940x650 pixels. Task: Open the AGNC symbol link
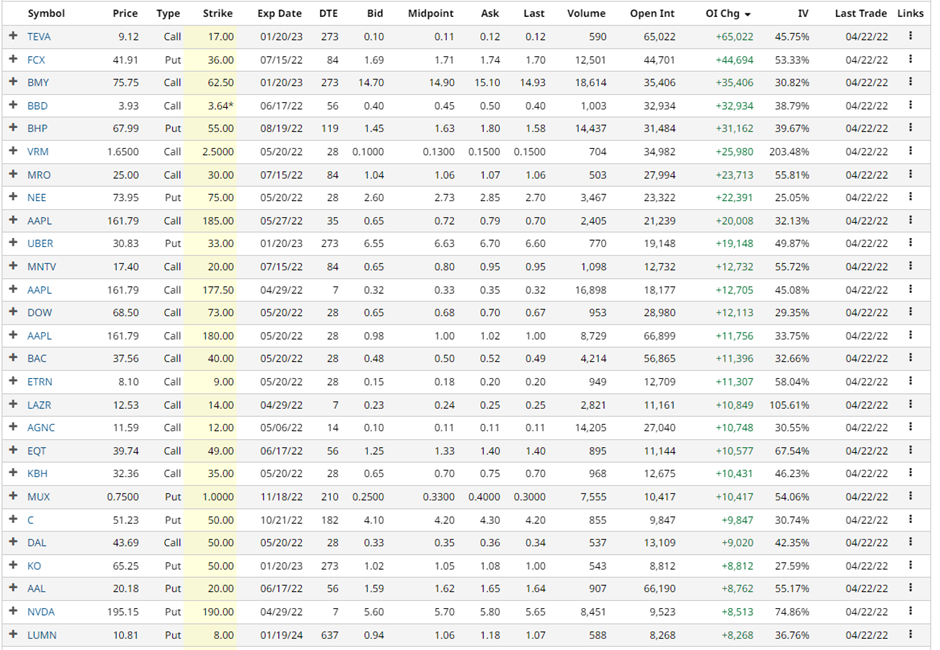point(41,428)
